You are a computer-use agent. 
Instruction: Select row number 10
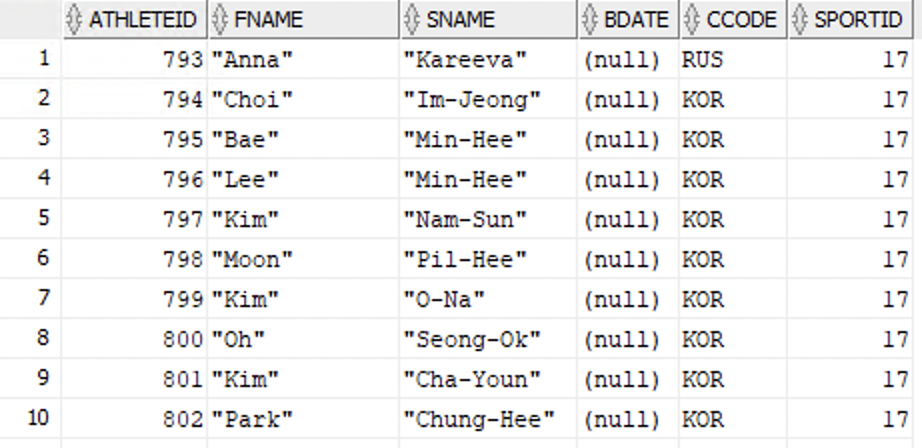click(x=38, y=417)
